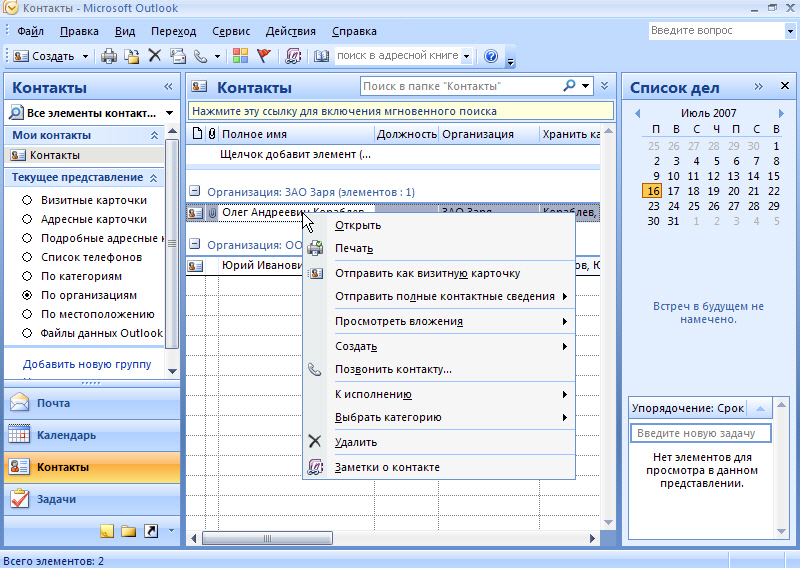Viewport: 801px width, 568px height.
Task: Select the By Location view radio button
Action: [27, 314]
